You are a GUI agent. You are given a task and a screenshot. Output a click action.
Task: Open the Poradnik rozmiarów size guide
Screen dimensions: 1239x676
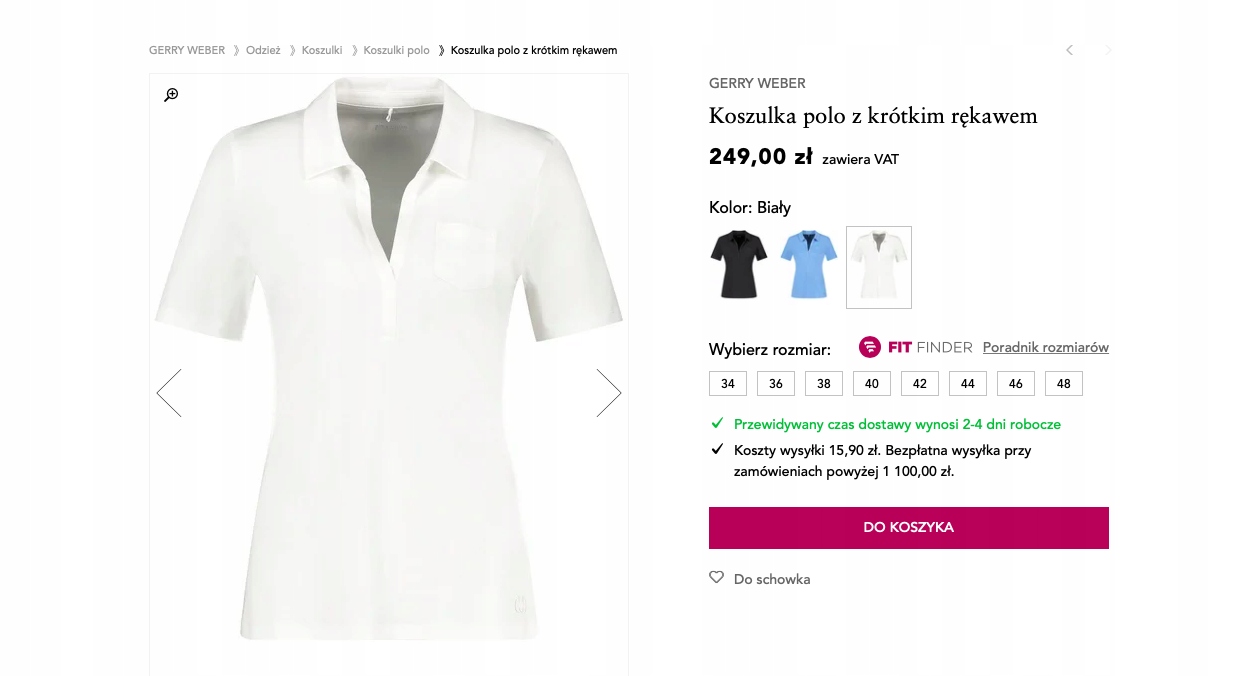(1045, 347)
